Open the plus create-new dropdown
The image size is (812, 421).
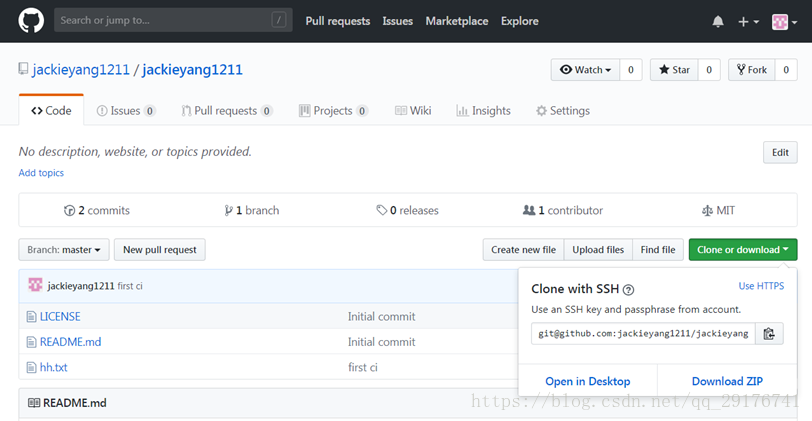click(748, 22)
